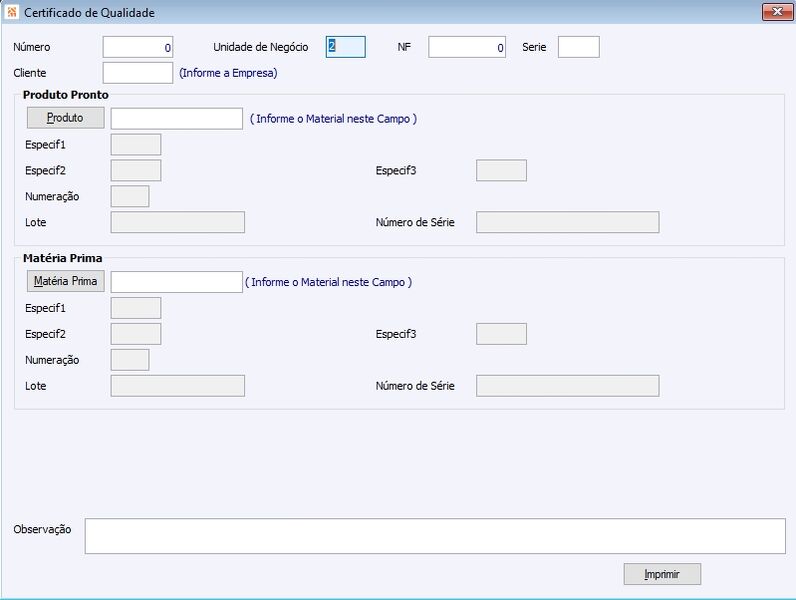Click Numeração field in Produto Pronto
The width and height of the screenshot is (796, 600).
(x=130, y=196)
